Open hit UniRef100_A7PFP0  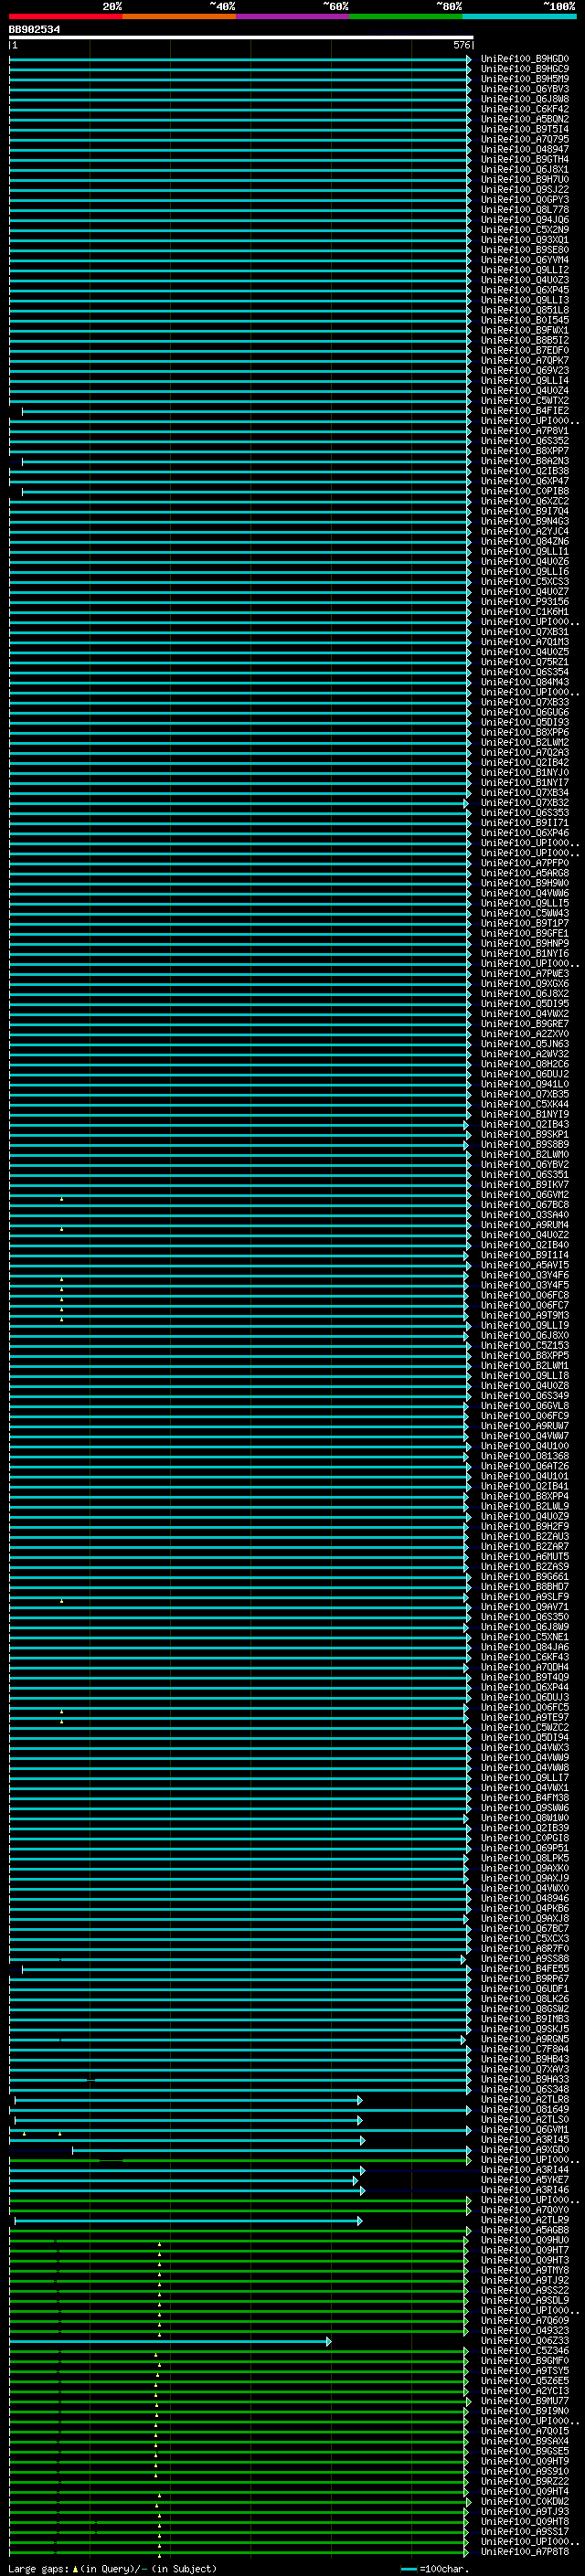[525, 863]
